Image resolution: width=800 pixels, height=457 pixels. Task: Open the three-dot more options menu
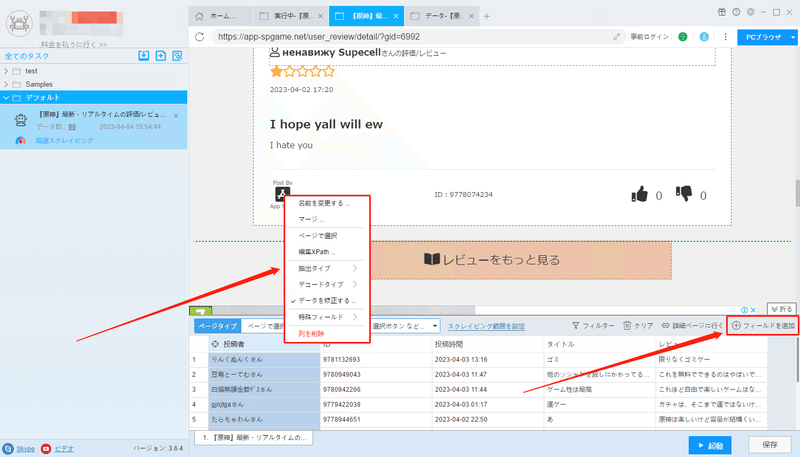pyautogui.click(x=725, y=37)
